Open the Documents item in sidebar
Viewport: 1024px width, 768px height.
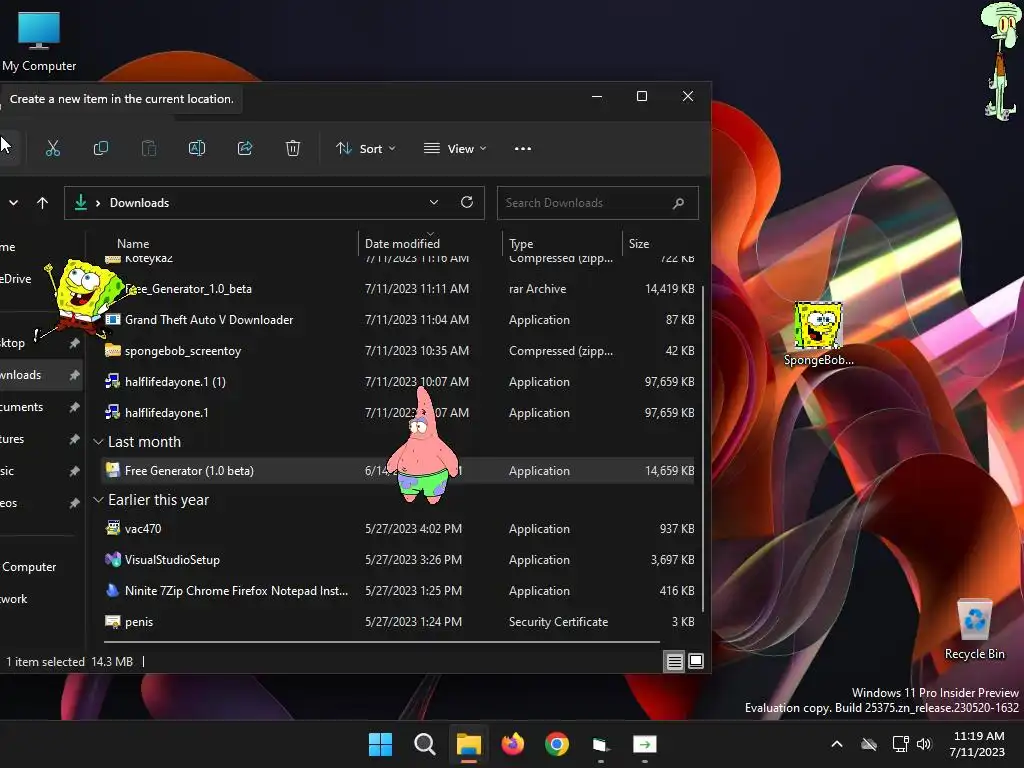pyautogui.click(x=40, y=407)
